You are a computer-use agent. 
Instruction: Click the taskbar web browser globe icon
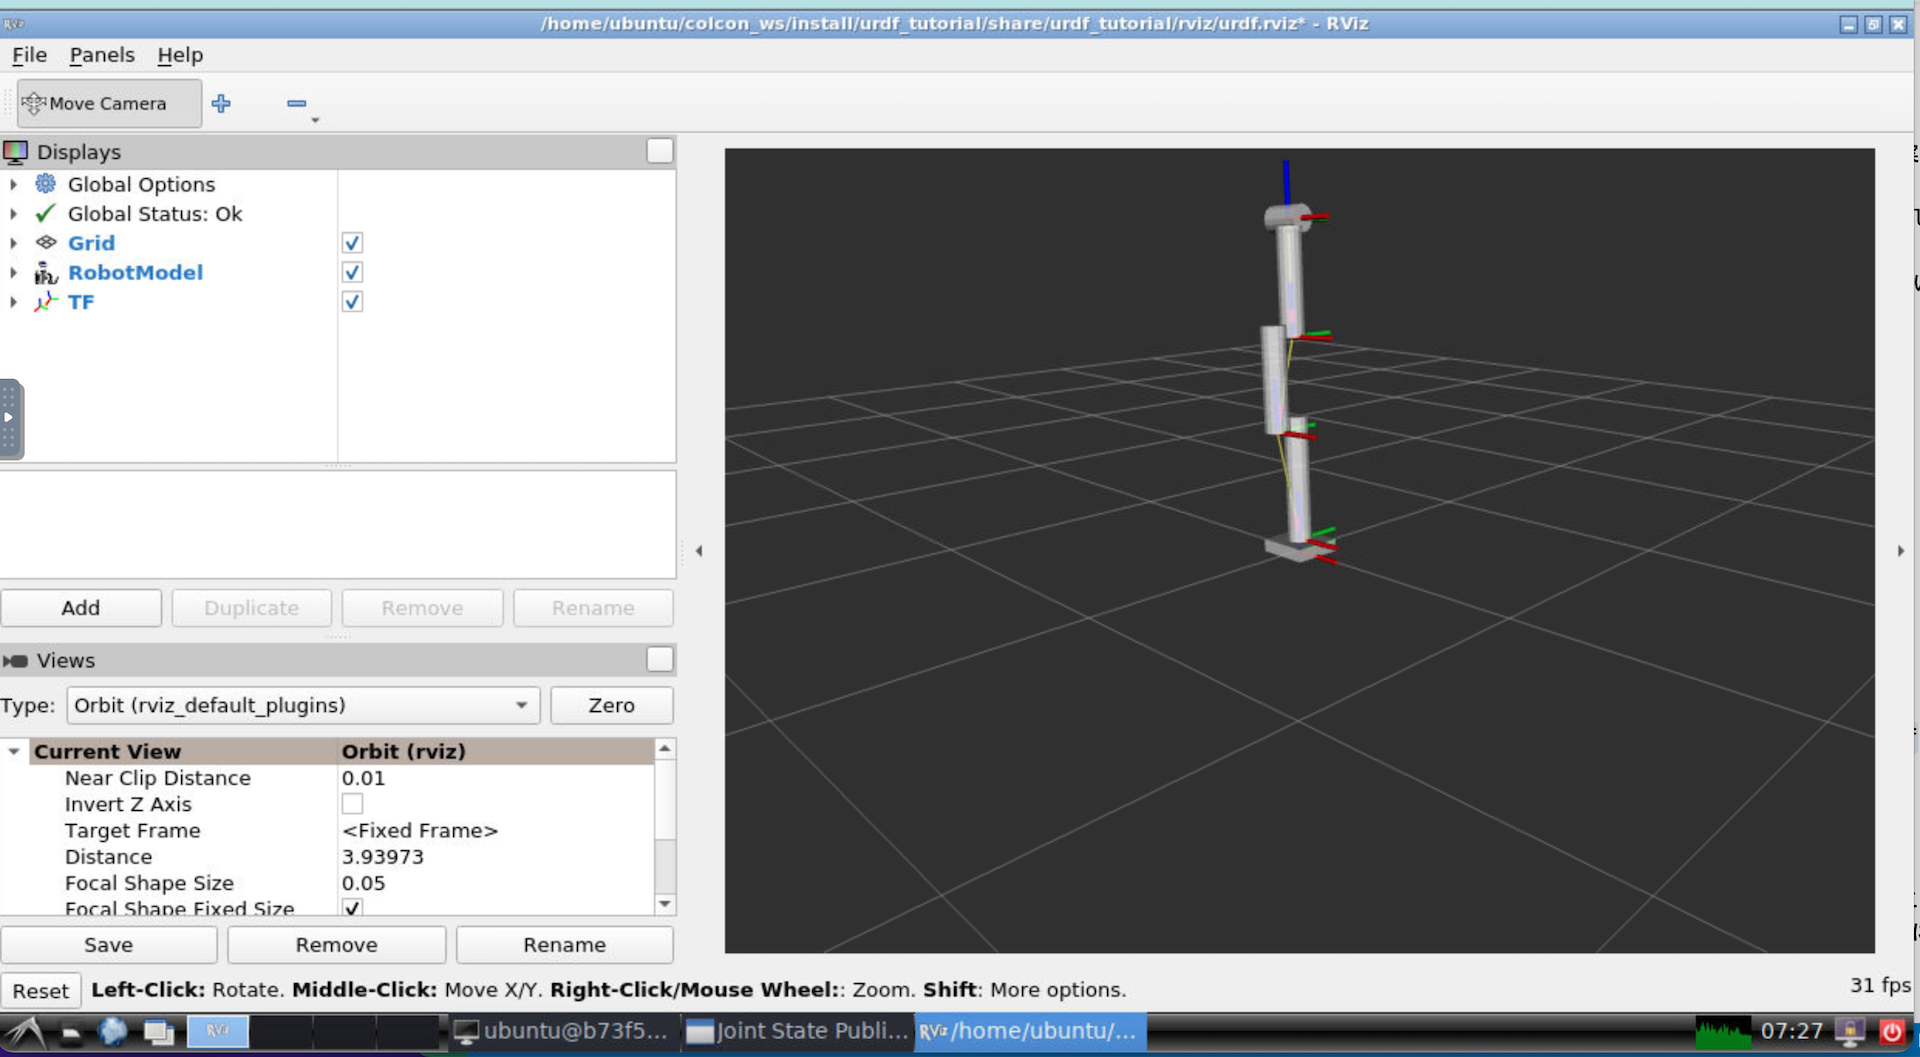(x=112, y=1032)
